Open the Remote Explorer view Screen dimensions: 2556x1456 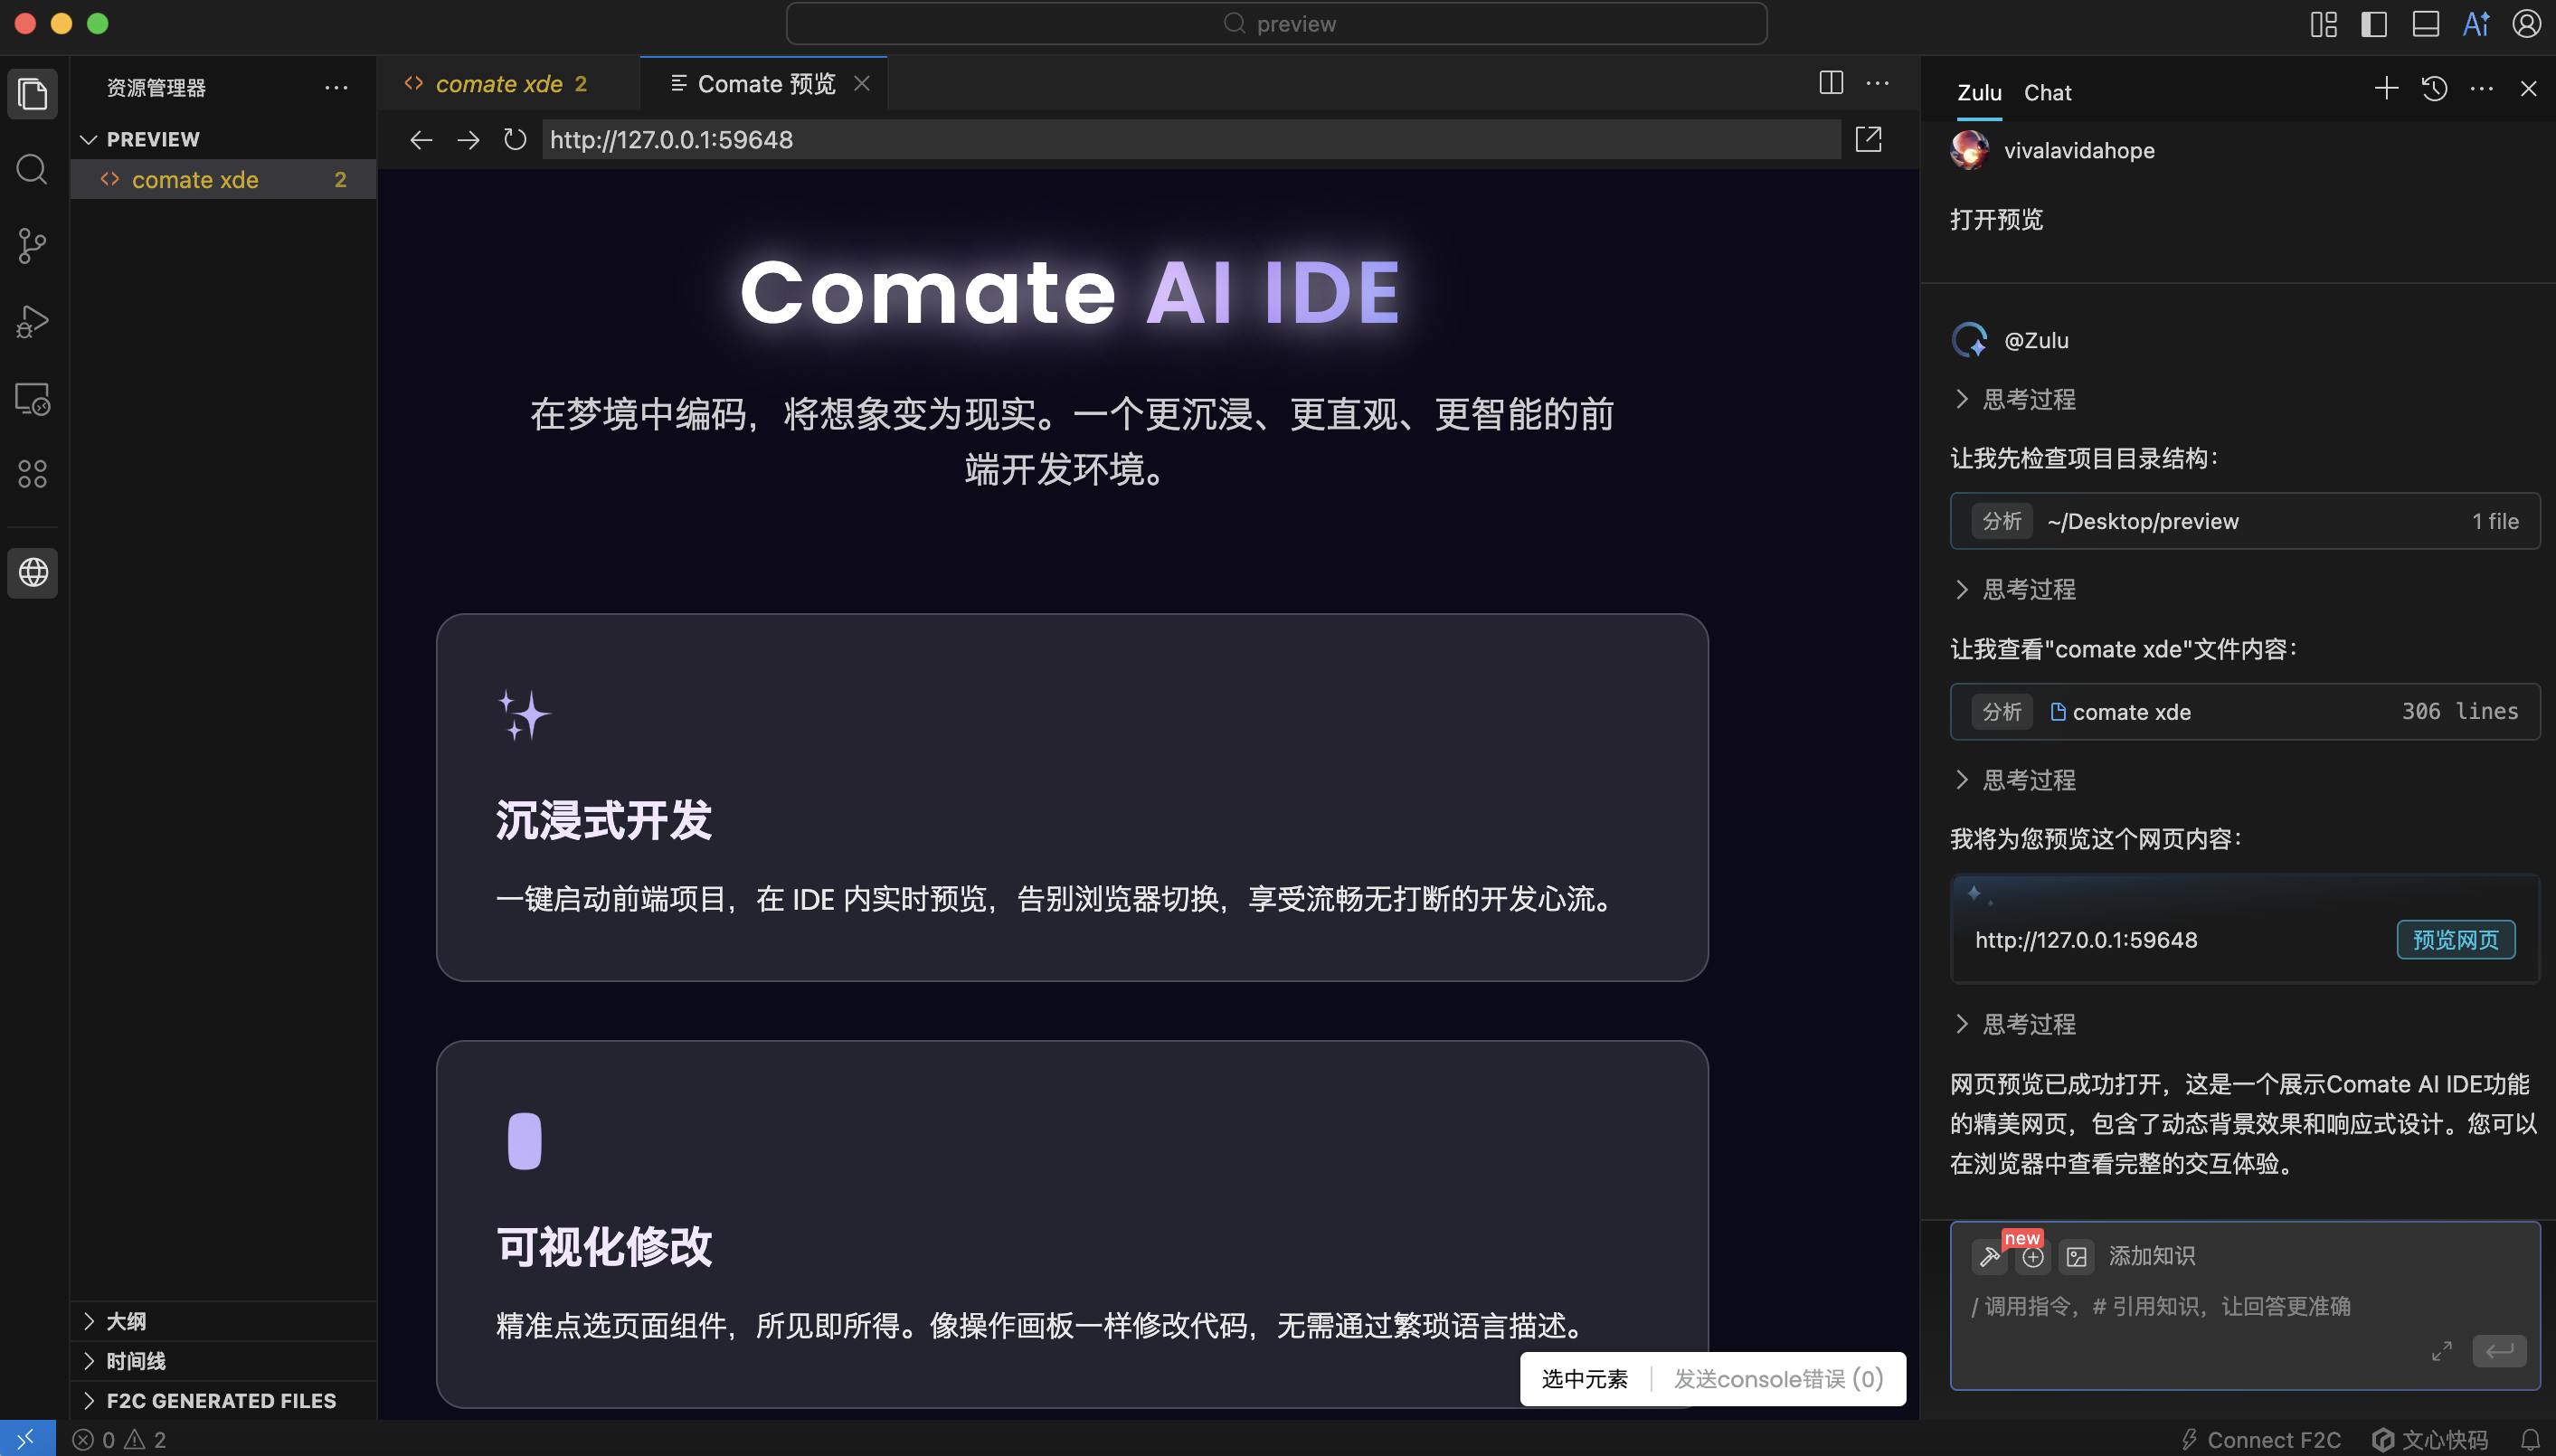click(x=32, y=399)
